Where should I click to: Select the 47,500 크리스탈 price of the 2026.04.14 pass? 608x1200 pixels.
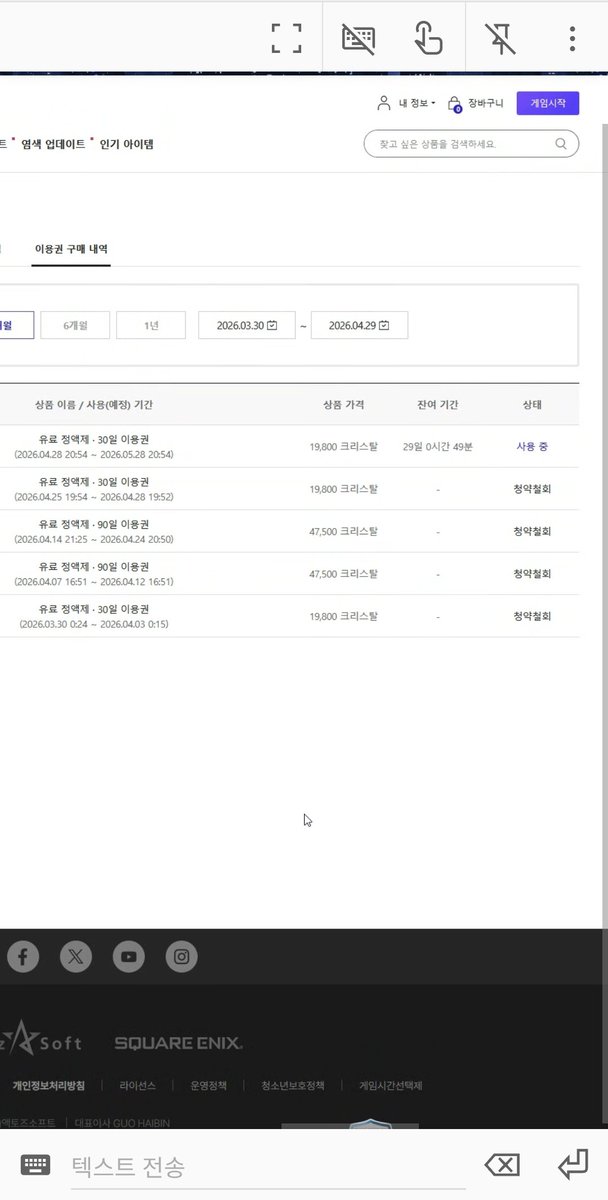click(344, 531)
